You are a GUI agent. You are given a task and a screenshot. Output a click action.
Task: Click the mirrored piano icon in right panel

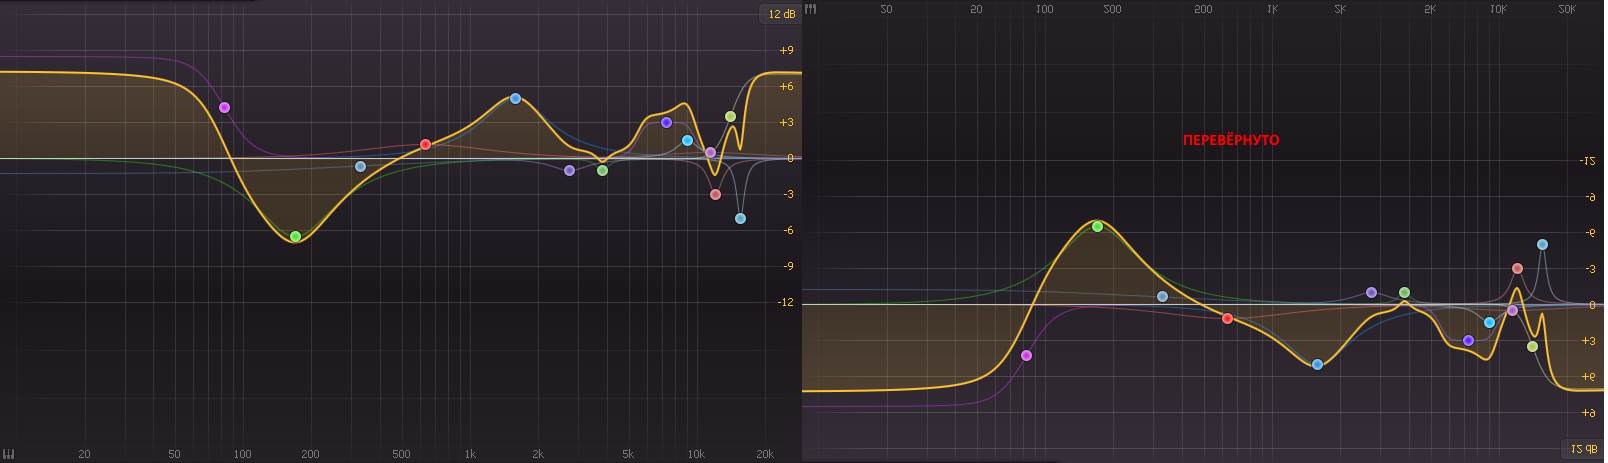click(x=811, y=9)
